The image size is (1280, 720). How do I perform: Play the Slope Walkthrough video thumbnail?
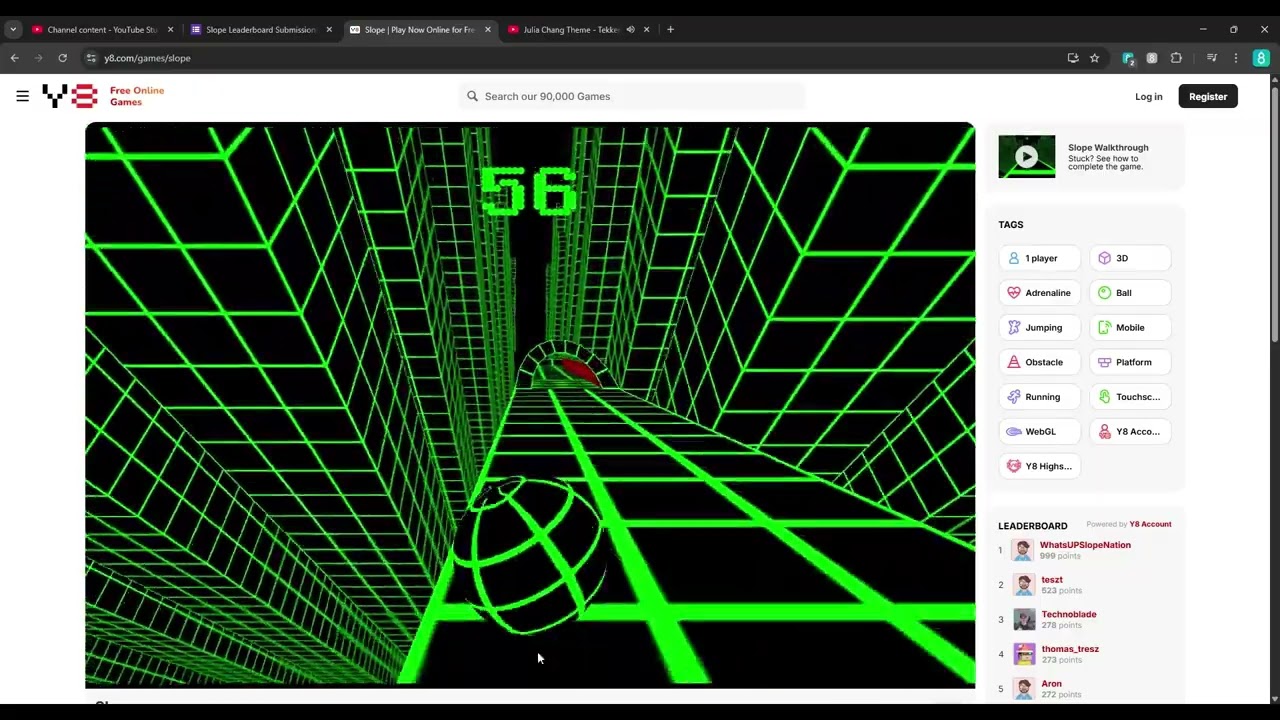(1026, 157)
